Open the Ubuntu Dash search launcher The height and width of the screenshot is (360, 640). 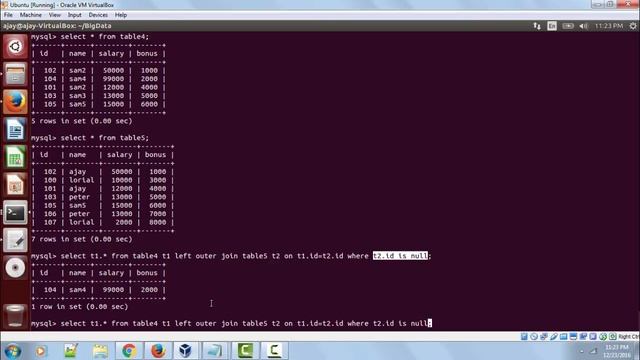pyautogui.click(x=15, y=46)
